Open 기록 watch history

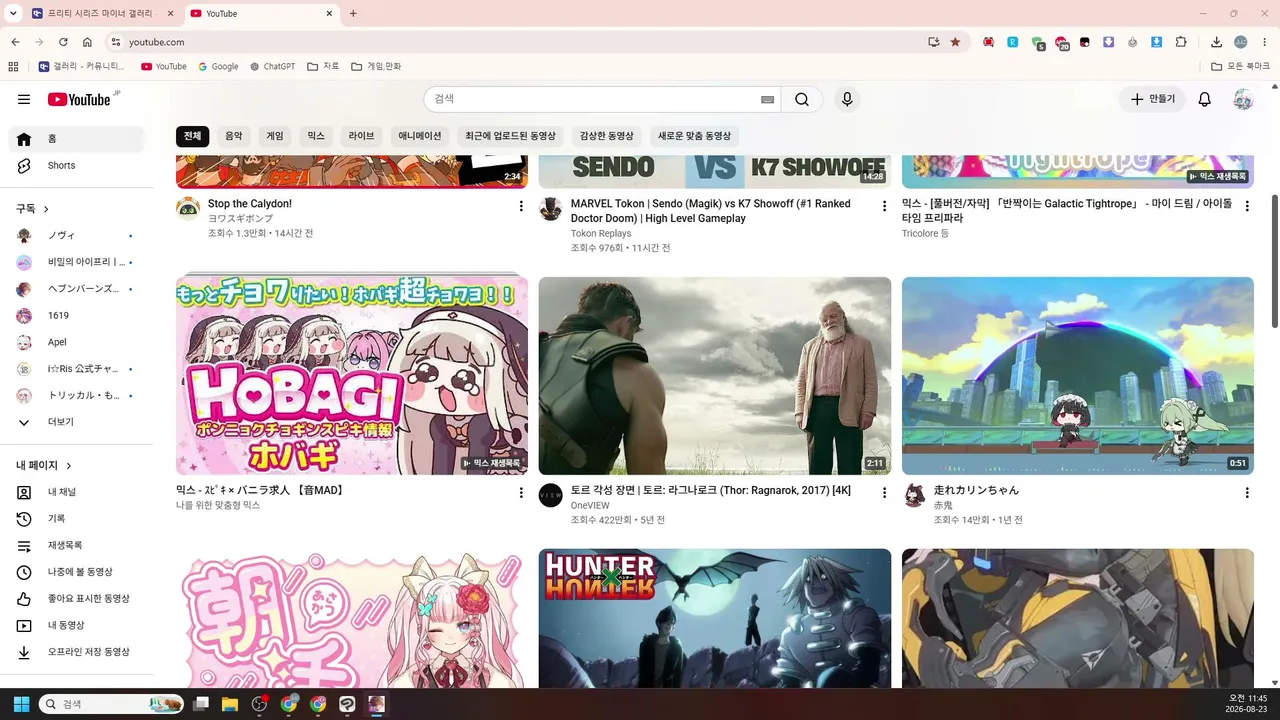pos(76,518)
